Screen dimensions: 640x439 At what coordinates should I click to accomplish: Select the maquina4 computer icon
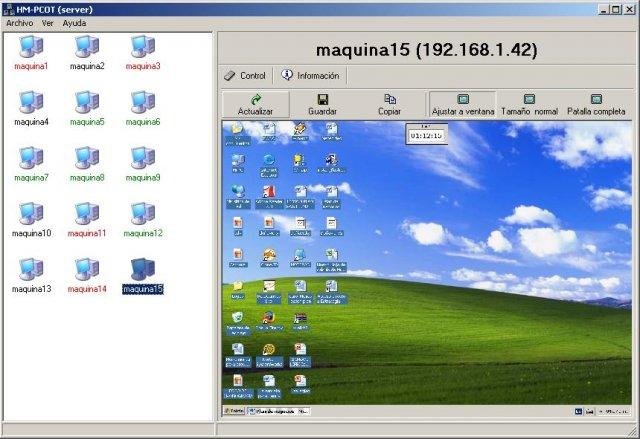click(x=31, y=102)
